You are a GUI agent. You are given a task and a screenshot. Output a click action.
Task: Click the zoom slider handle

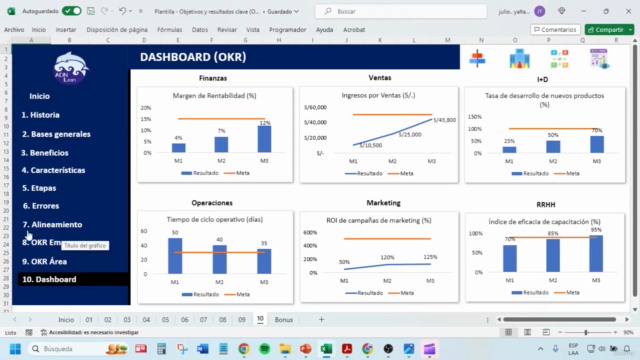[586, 332]
